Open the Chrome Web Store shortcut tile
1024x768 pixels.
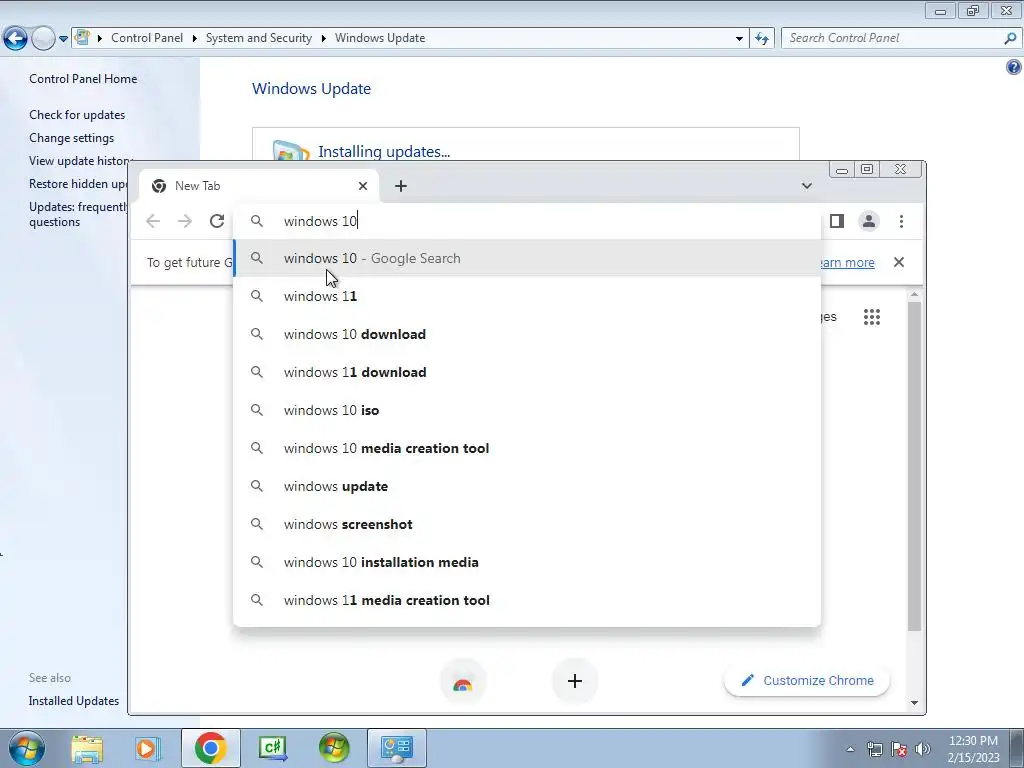(462, 681)
